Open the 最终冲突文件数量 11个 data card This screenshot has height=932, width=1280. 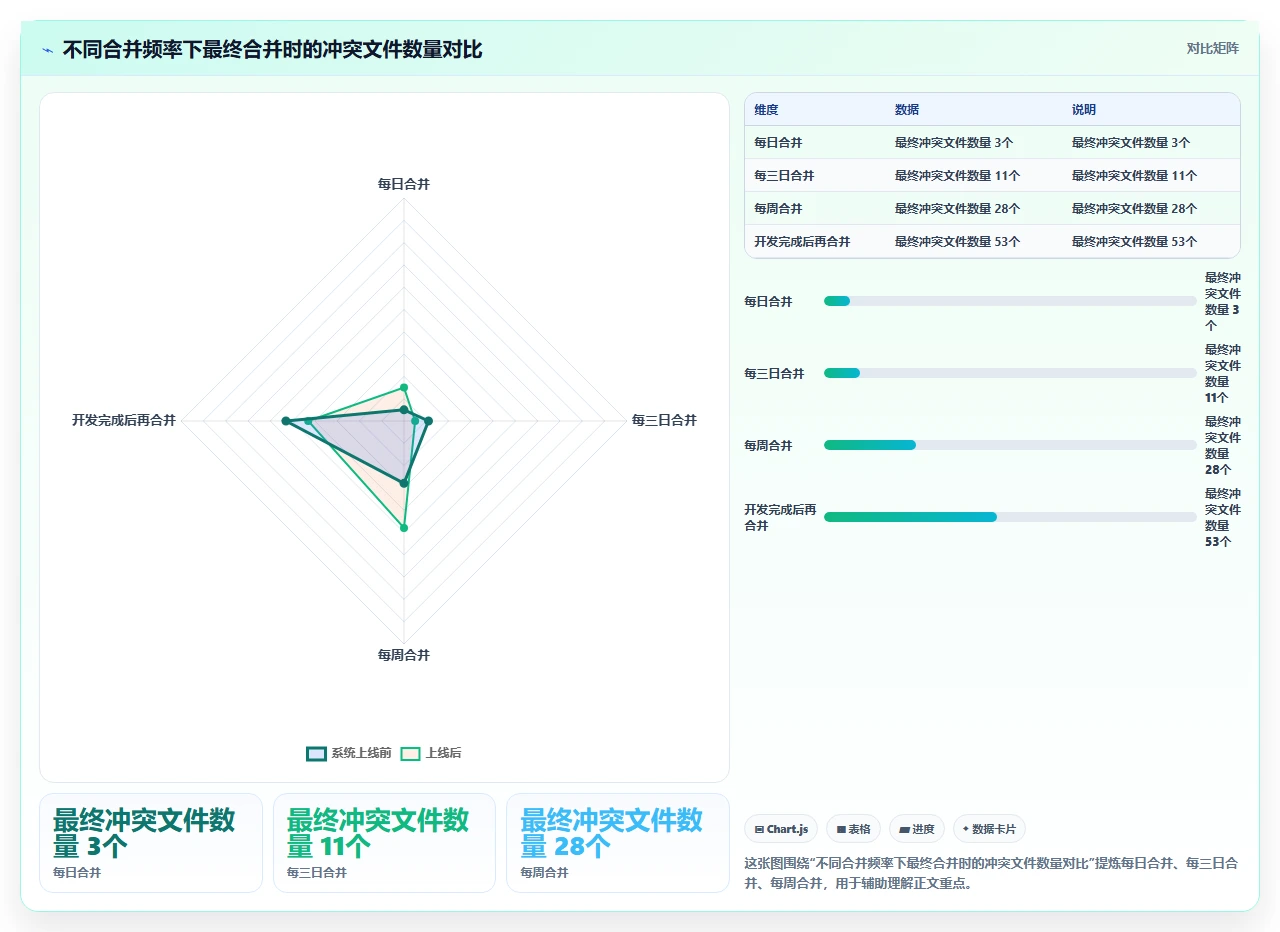coord(384,843)
